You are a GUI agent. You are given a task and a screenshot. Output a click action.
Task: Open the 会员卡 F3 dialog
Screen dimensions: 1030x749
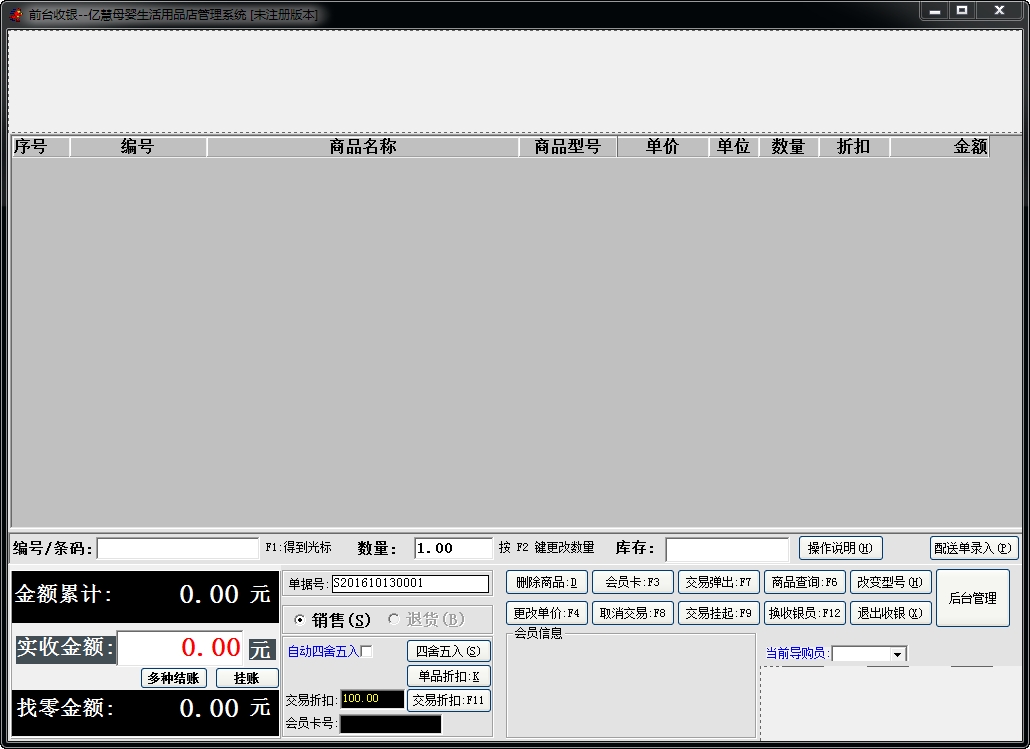tap(632, 582)
